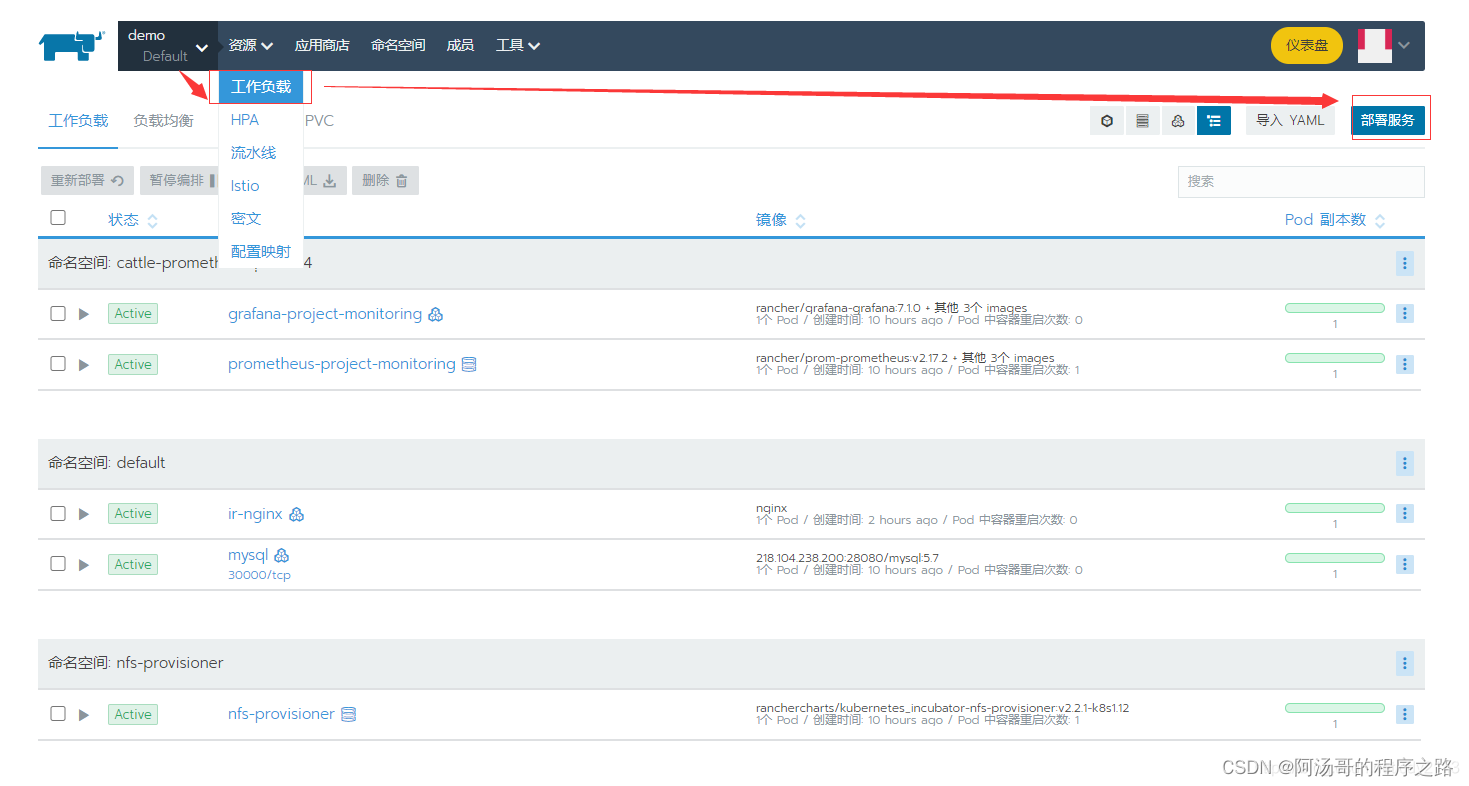Switch to the 工作负载 tab
This screenshot has height=786, width=1469.
tap(78, 121)
